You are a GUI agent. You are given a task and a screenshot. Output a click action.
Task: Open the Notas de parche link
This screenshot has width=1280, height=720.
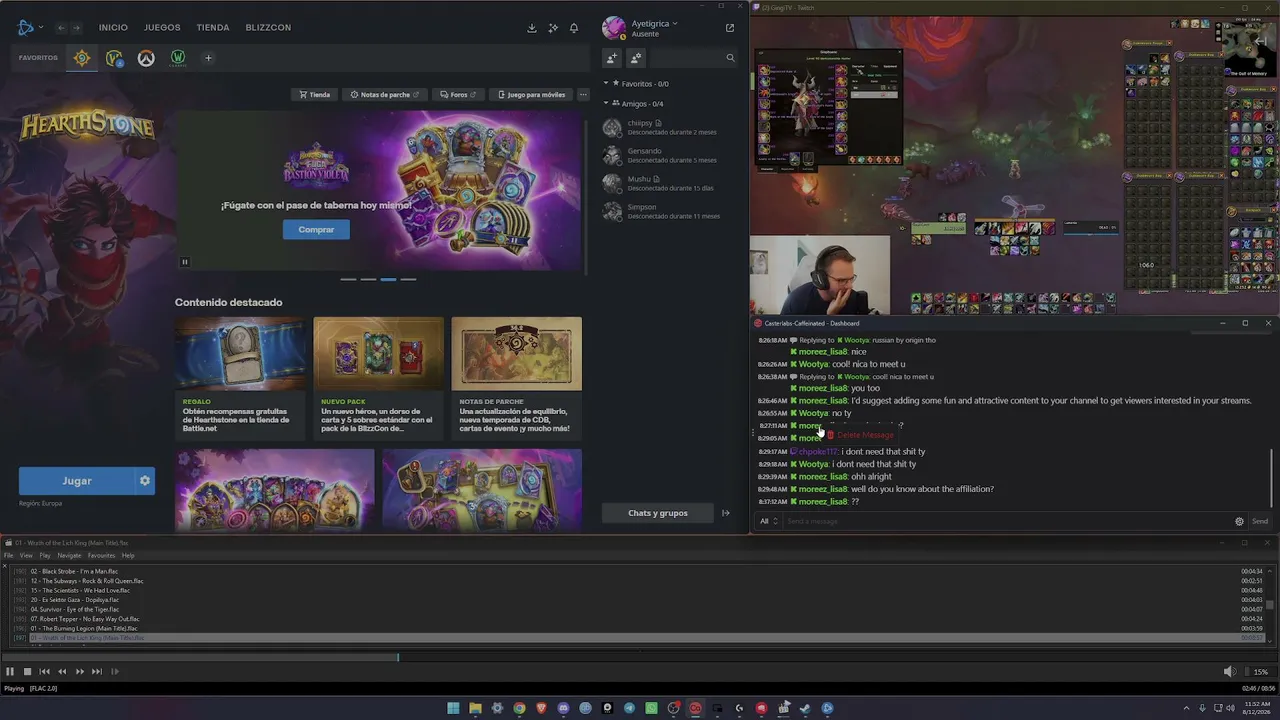[x=385, y=95]
